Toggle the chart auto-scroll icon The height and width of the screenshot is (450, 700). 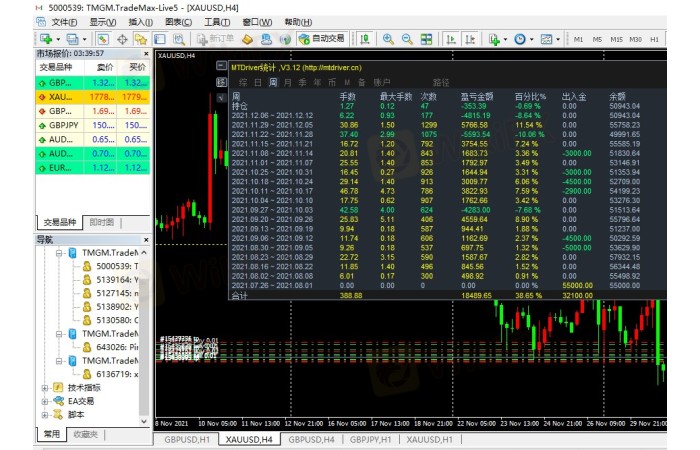click(x=451, y=39)
